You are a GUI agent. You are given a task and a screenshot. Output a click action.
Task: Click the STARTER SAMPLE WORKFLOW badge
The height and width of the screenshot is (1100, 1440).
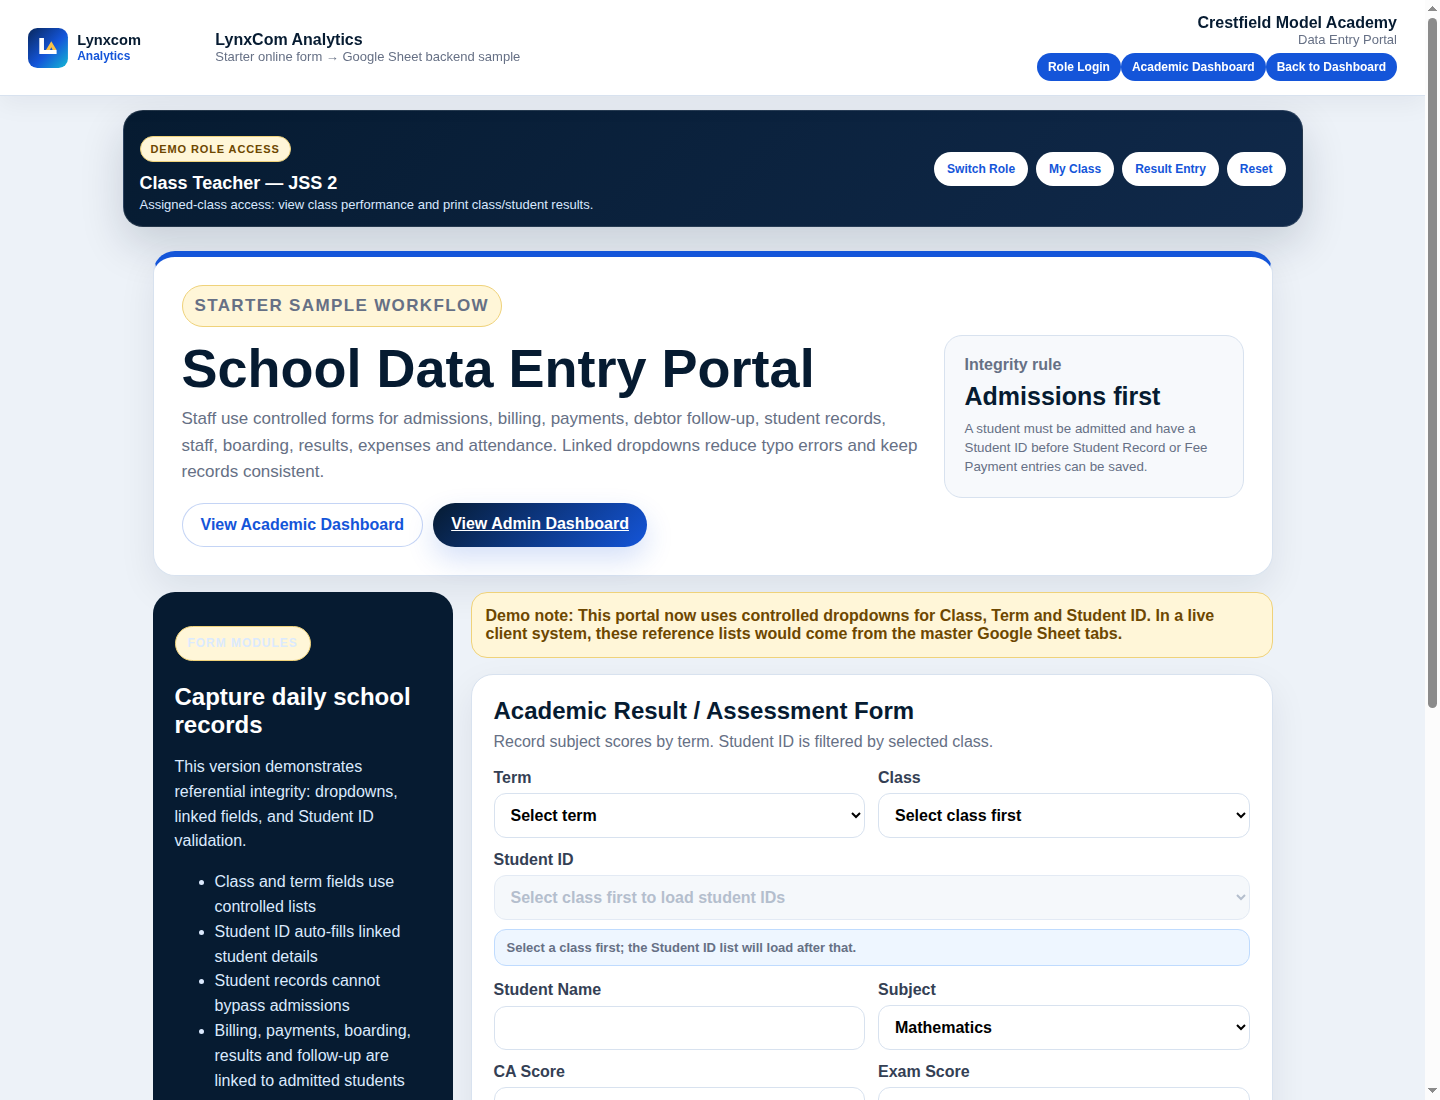tap(341, 306)
